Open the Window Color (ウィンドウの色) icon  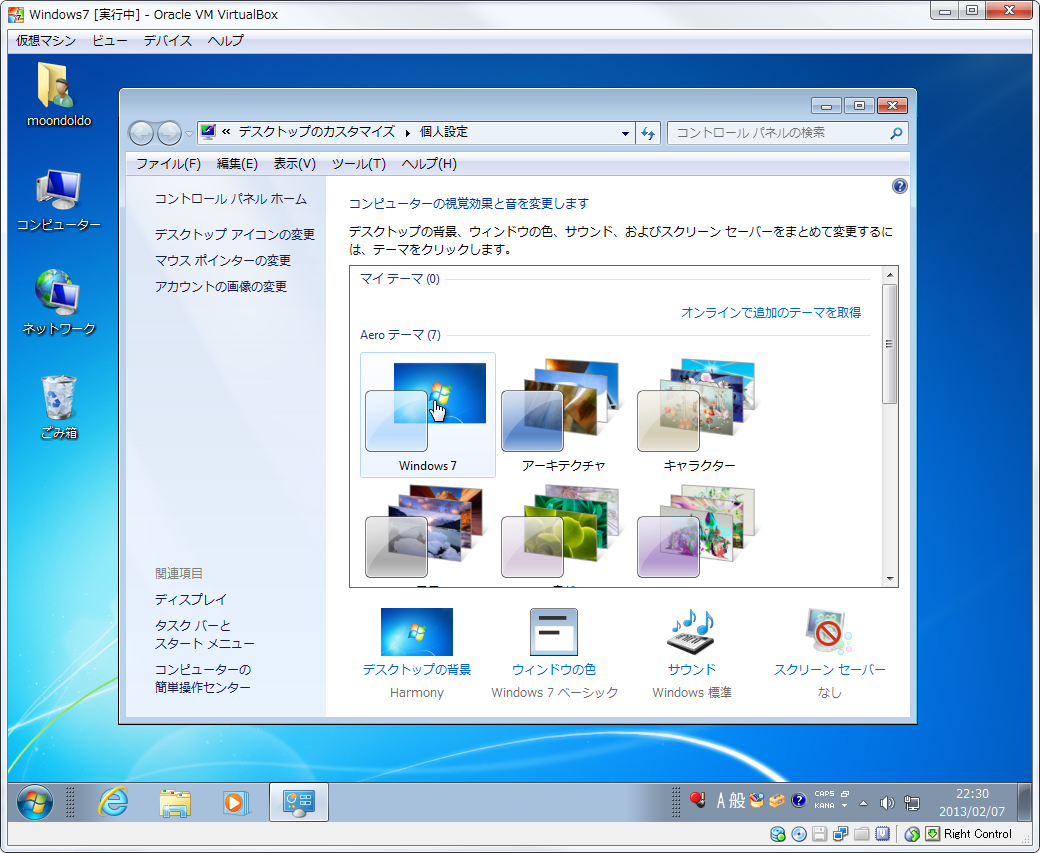[553, 632]
